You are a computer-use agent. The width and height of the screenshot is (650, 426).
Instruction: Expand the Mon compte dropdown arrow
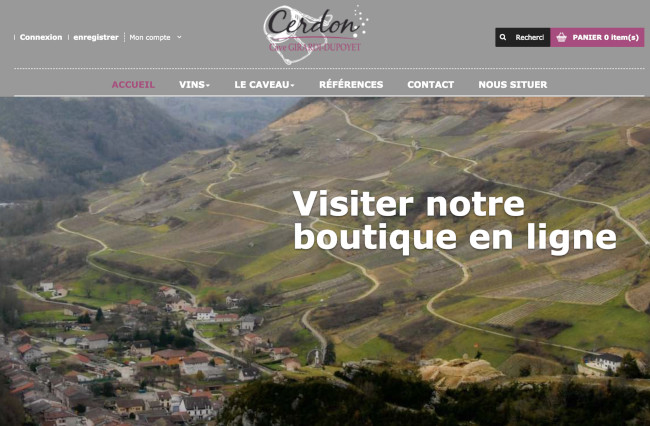179,37
